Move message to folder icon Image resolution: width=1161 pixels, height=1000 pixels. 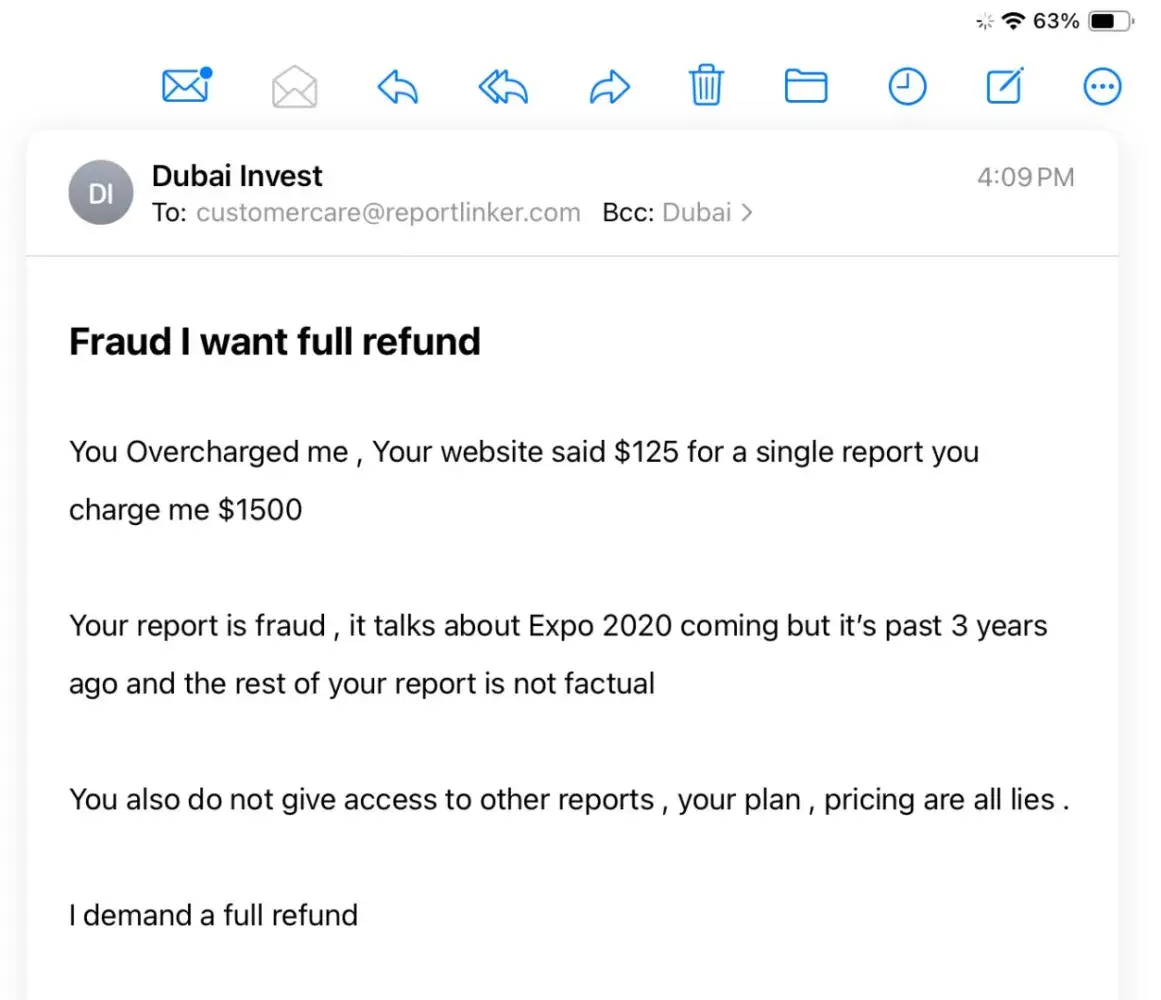coord(806,87)
